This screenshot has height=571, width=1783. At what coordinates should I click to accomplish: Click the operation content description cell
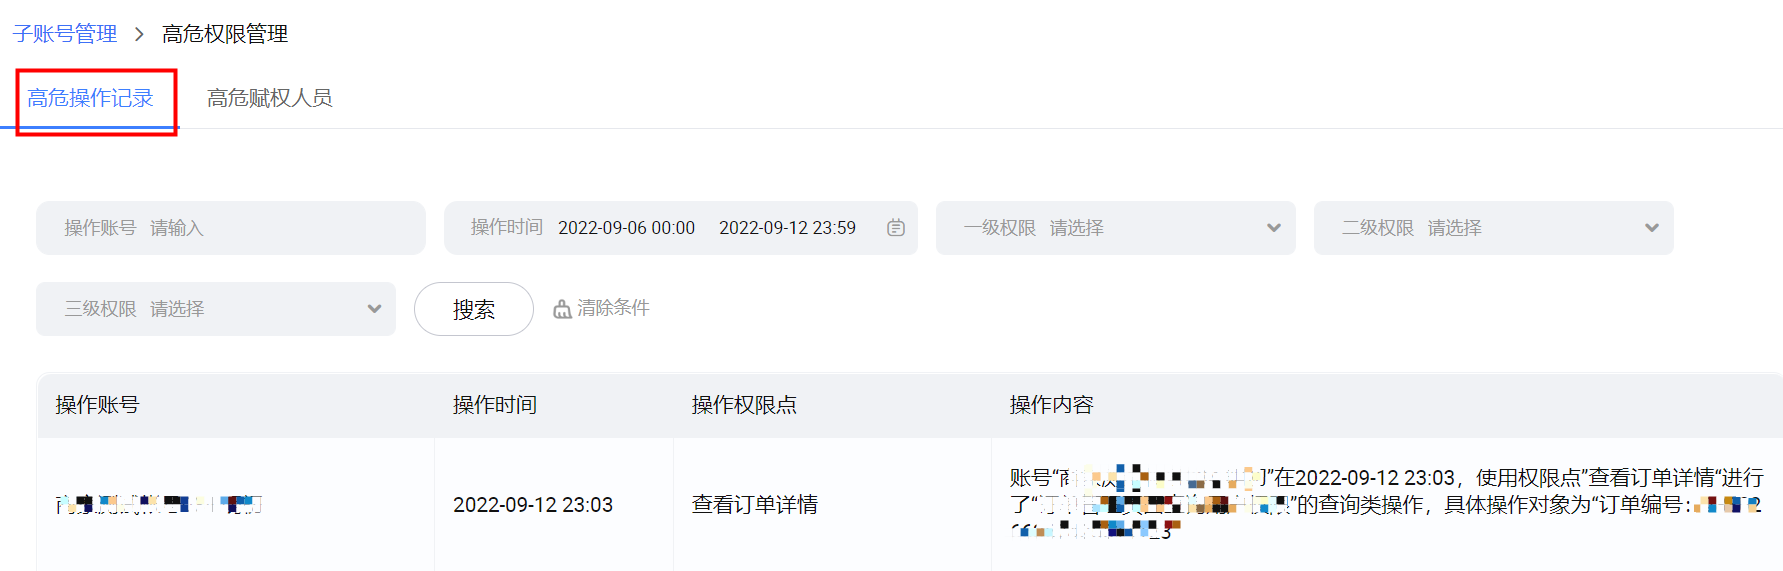pos(1387,504)
